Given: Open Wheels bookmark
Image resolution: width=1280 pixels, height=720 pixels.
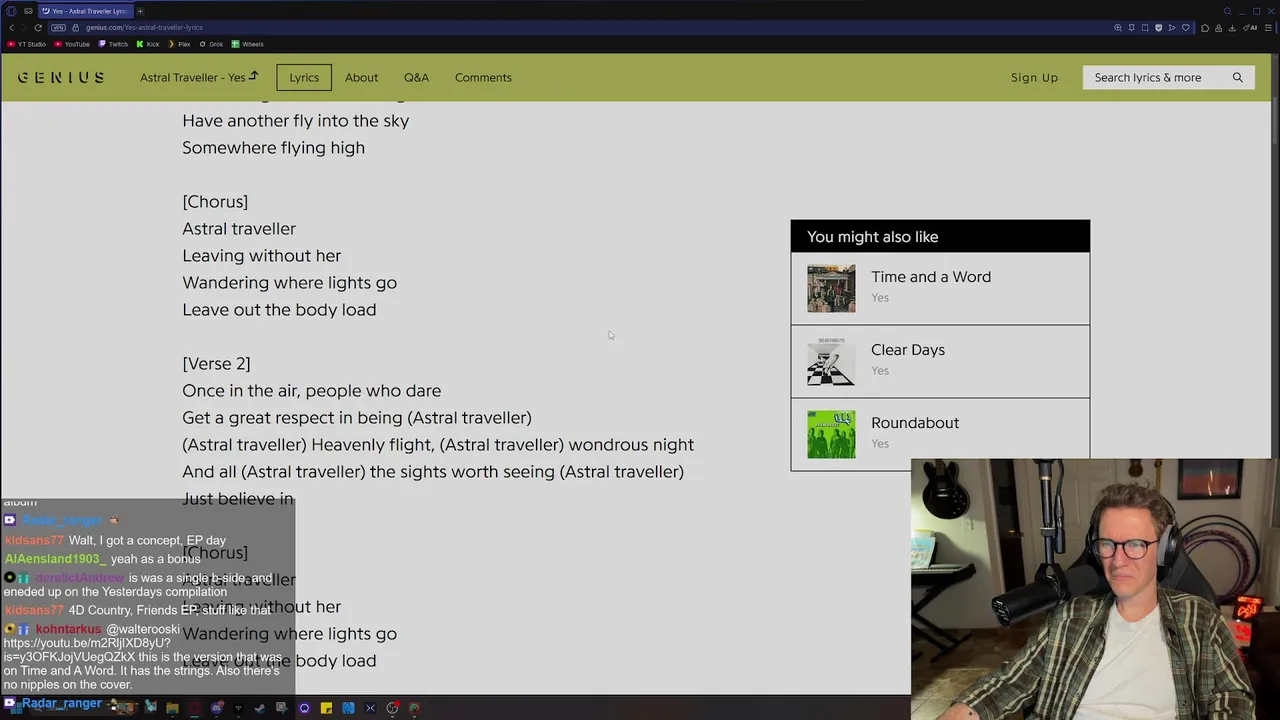Looking at the screenshot, I should 247,44.
